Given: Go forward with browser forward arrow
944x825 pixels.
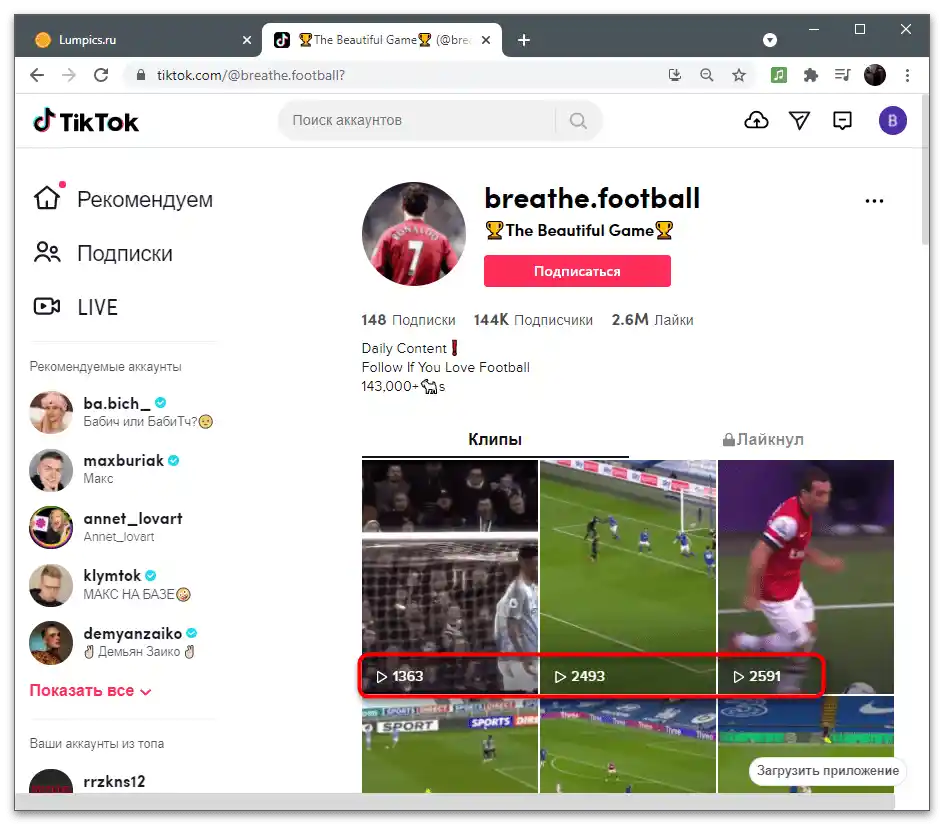Looking at the screenshot, I should pyautogui.click(x=69, y=75).
